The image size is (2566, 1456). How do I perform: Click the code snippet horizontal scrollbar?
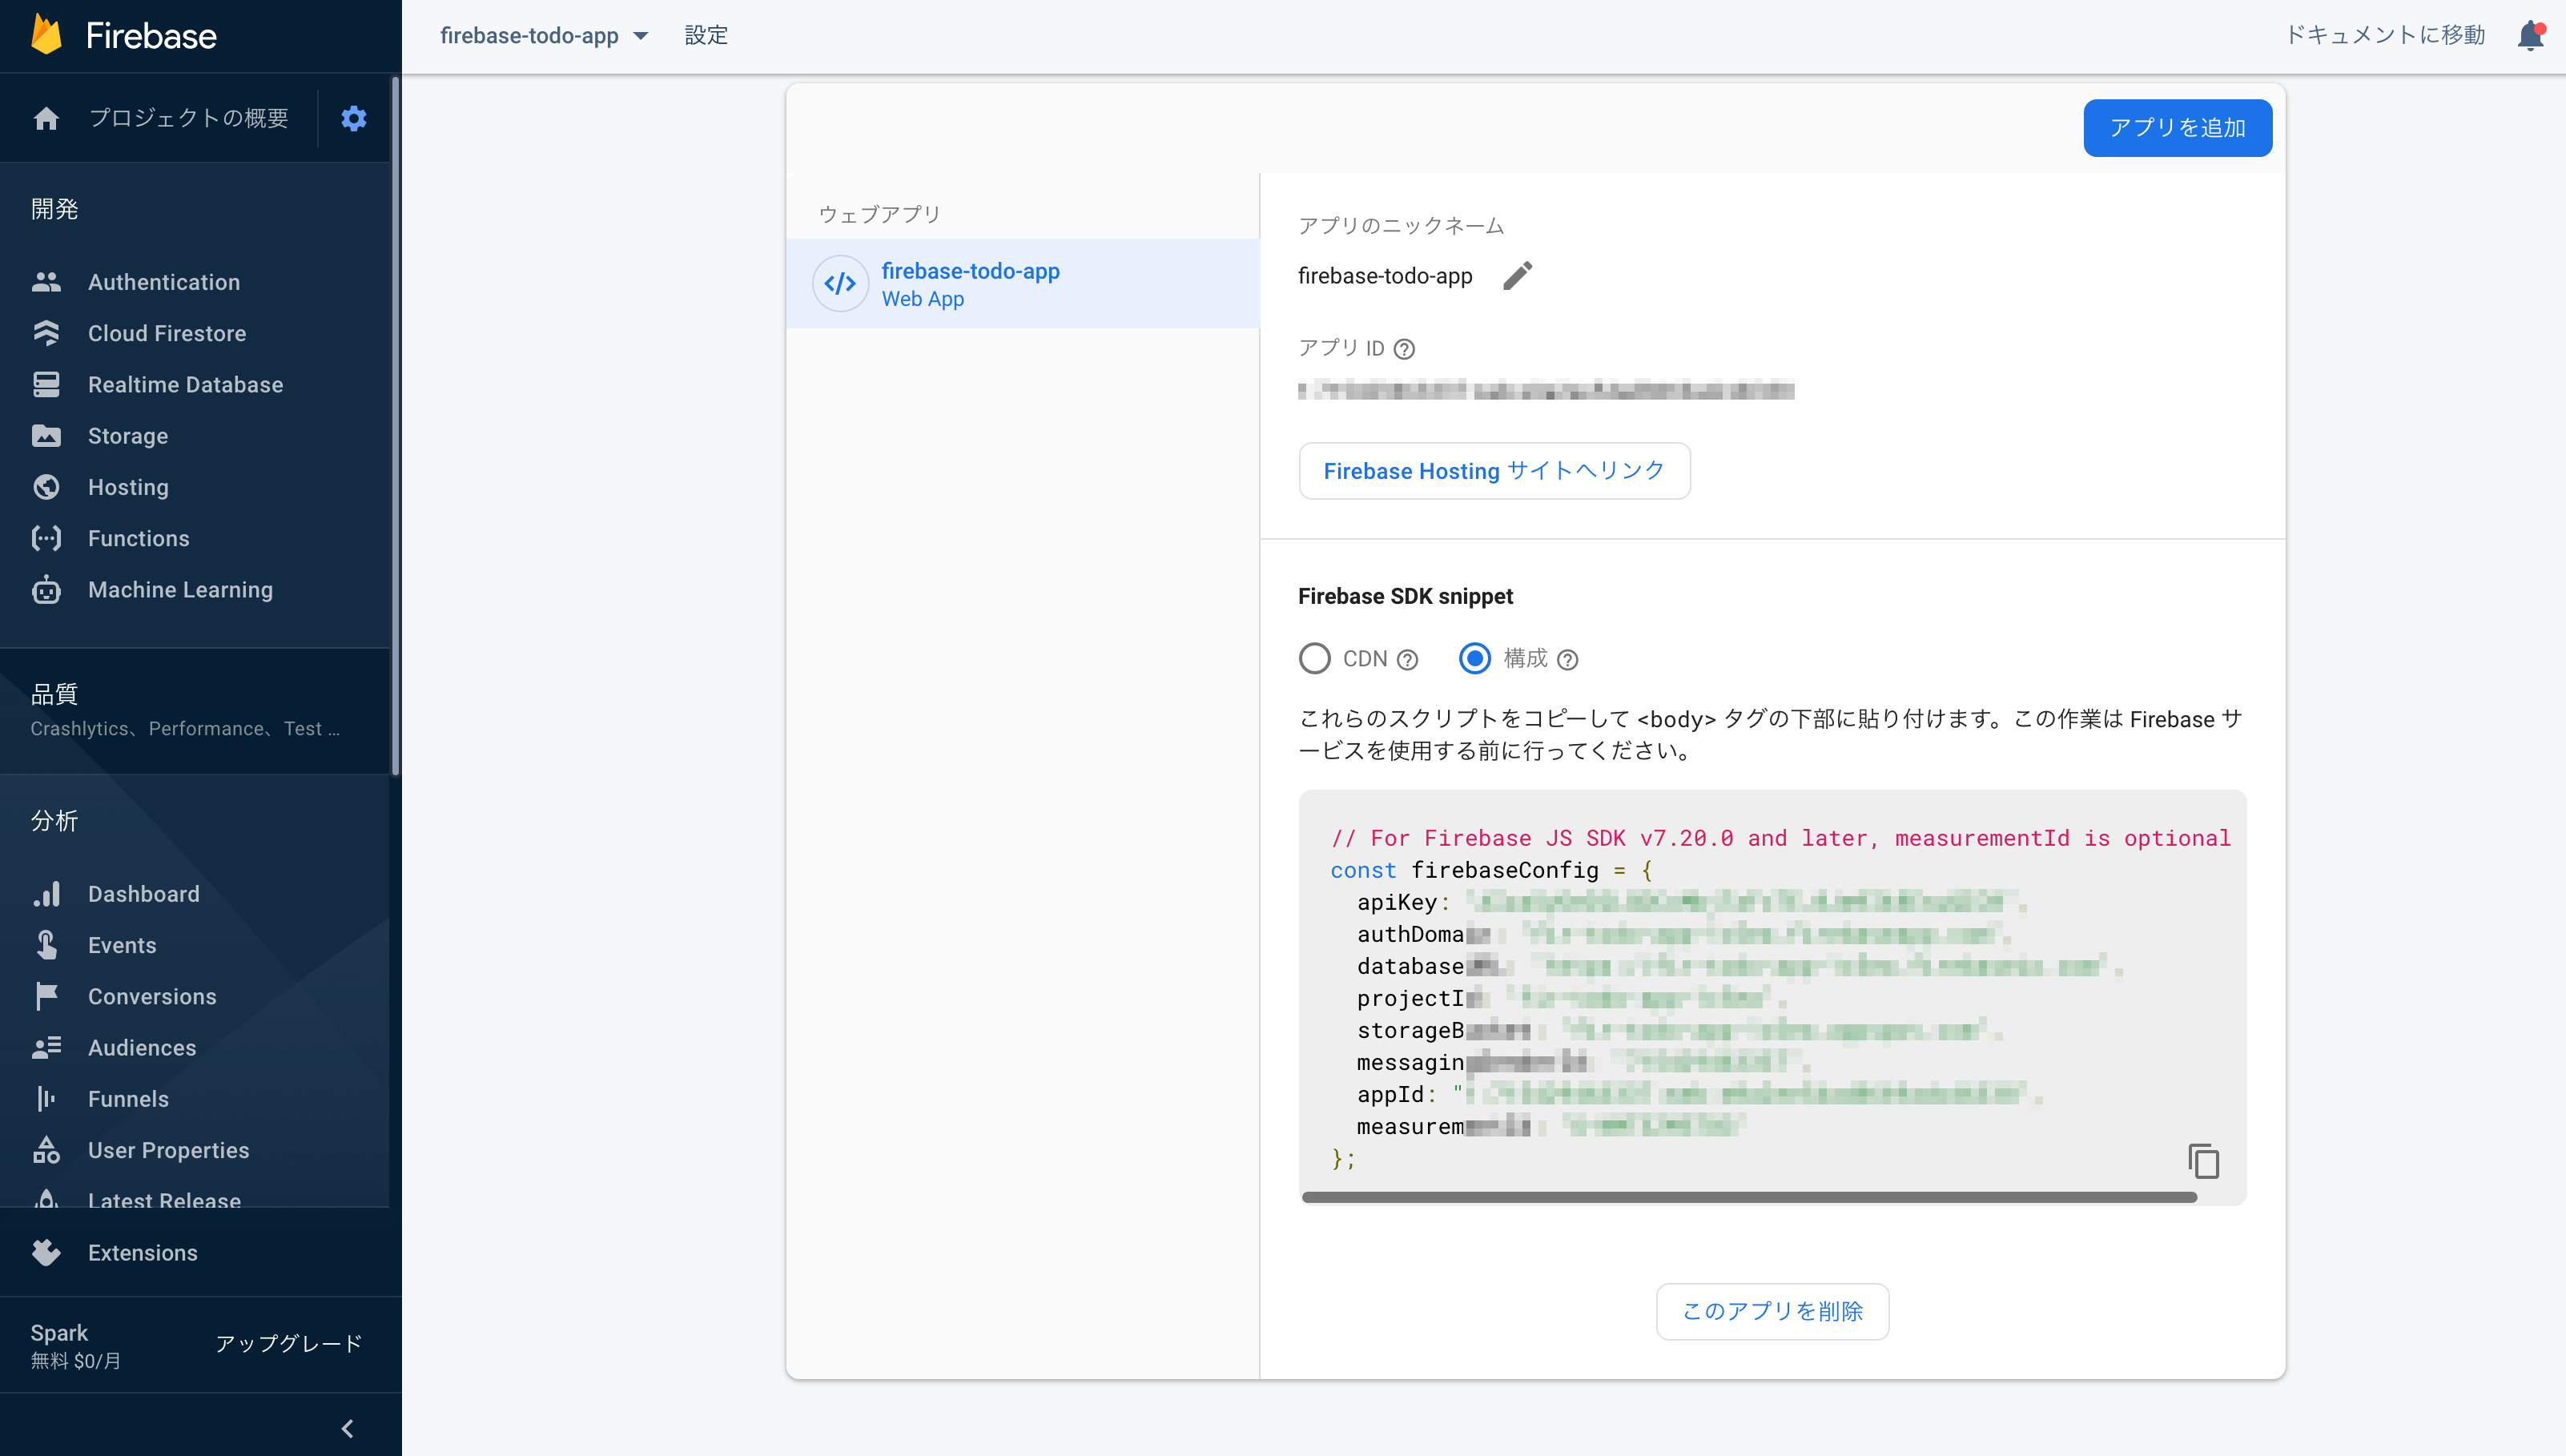[1749, 1197]
